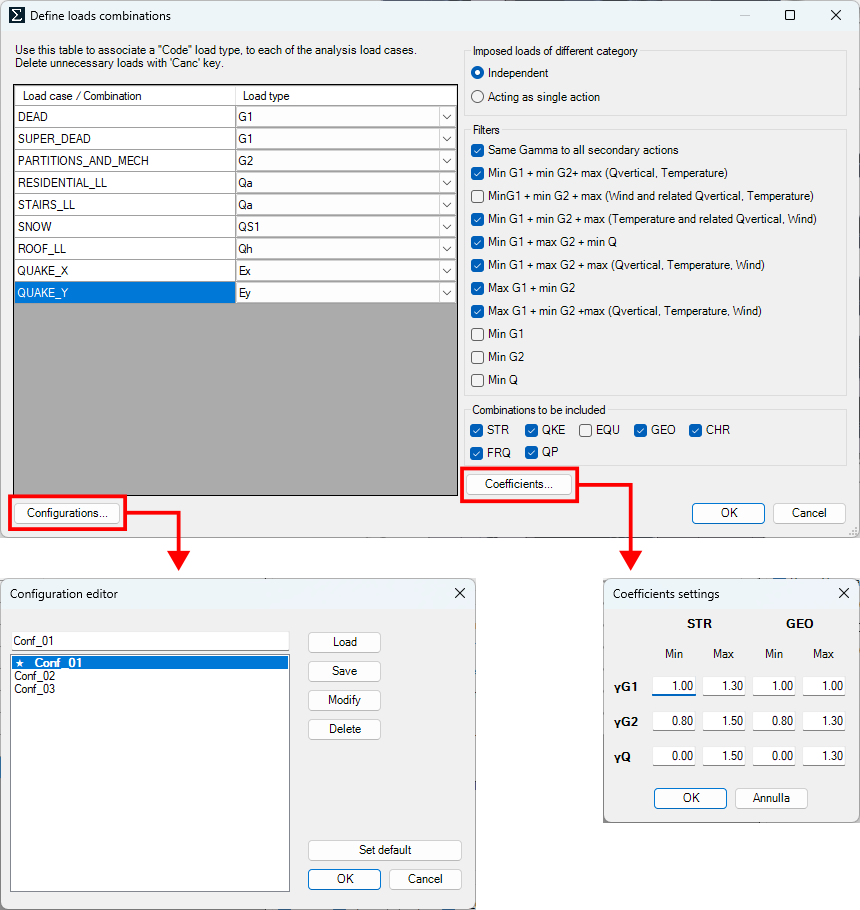
Task: Expand ROOF_LL load type combo box
Action: tap(446, 249)
